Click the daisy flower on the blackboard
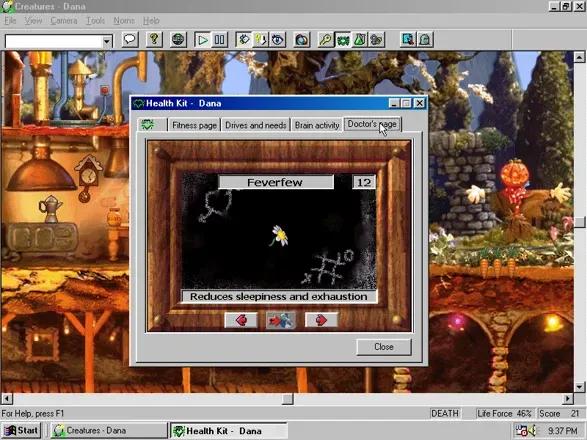The height and width of the screenshot is (440, 587). [x=279, y=236]
